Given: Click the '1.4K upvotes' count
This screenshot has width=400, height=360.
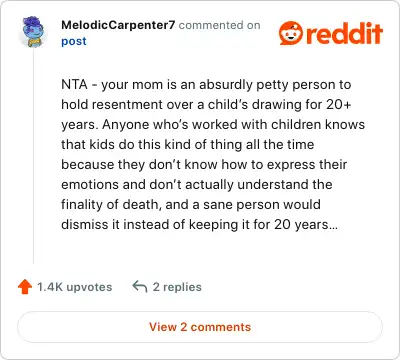Looking at the screenshot, I should (75, 287).
